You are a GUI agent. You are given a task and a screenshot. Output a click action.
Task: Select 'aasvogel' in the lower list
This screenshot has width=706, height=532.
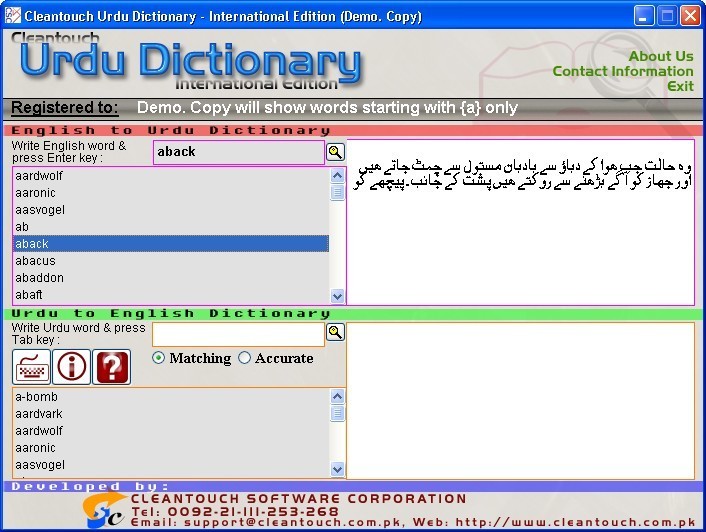coord(171,465)
